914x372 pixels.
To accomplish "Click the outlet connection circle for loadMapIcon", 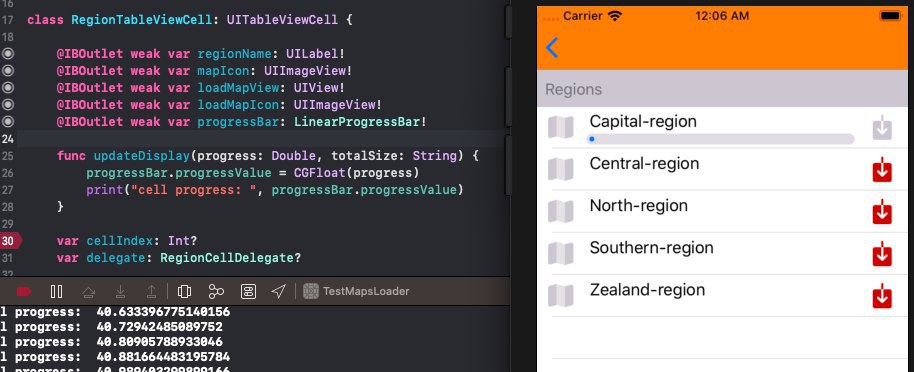I will [x=8, y=104].
